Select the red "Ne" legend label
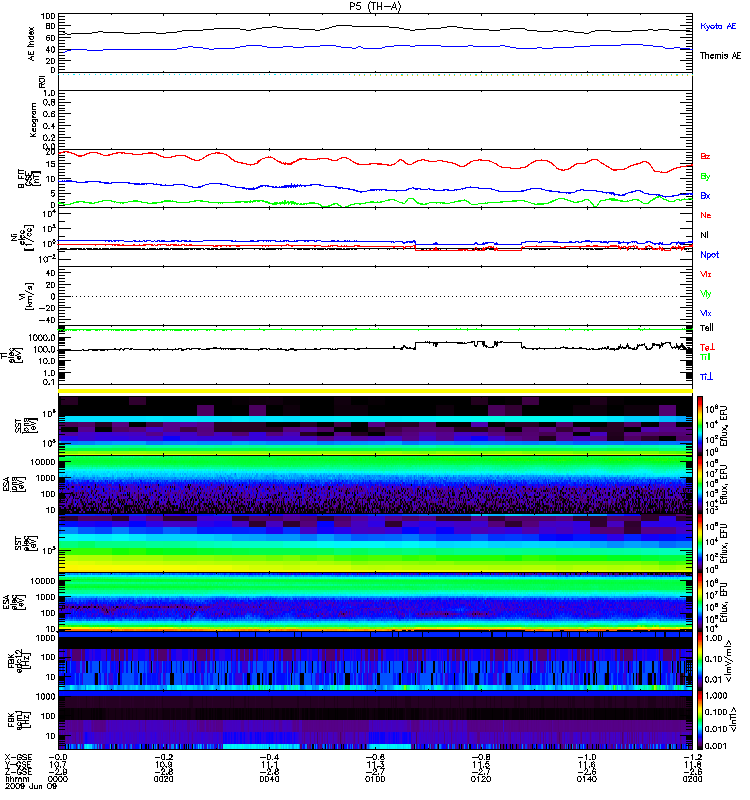Viewport: 750px width, 800px height. 705,215
